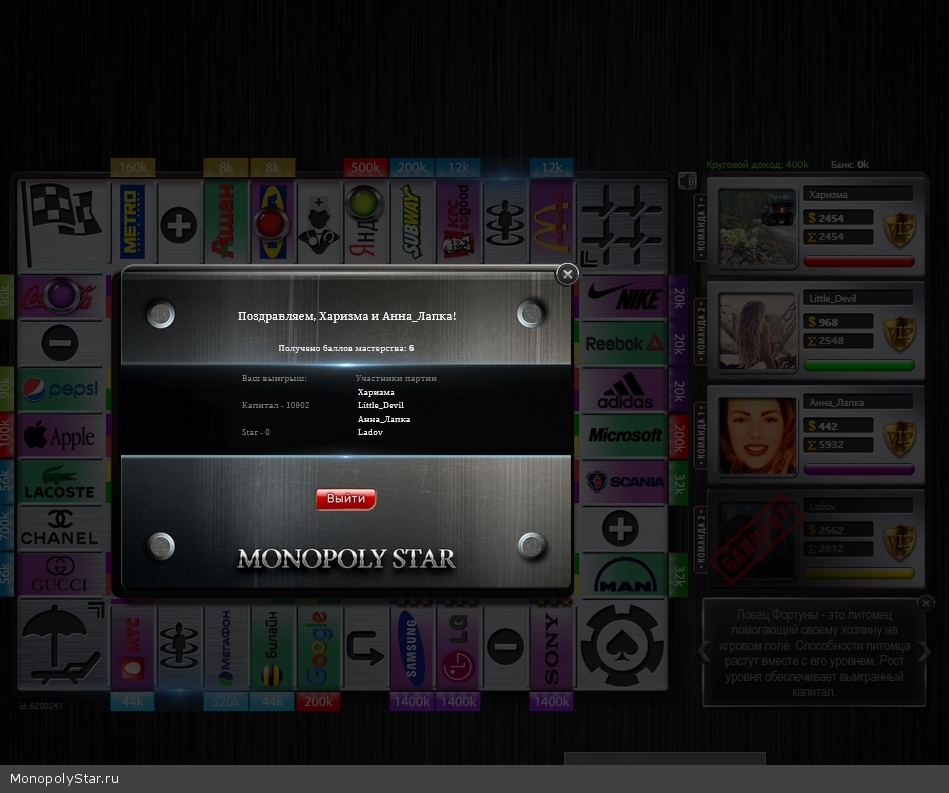Click Харизма's red color bar
The width and height of the screenshot is (949, 793).
858,262
